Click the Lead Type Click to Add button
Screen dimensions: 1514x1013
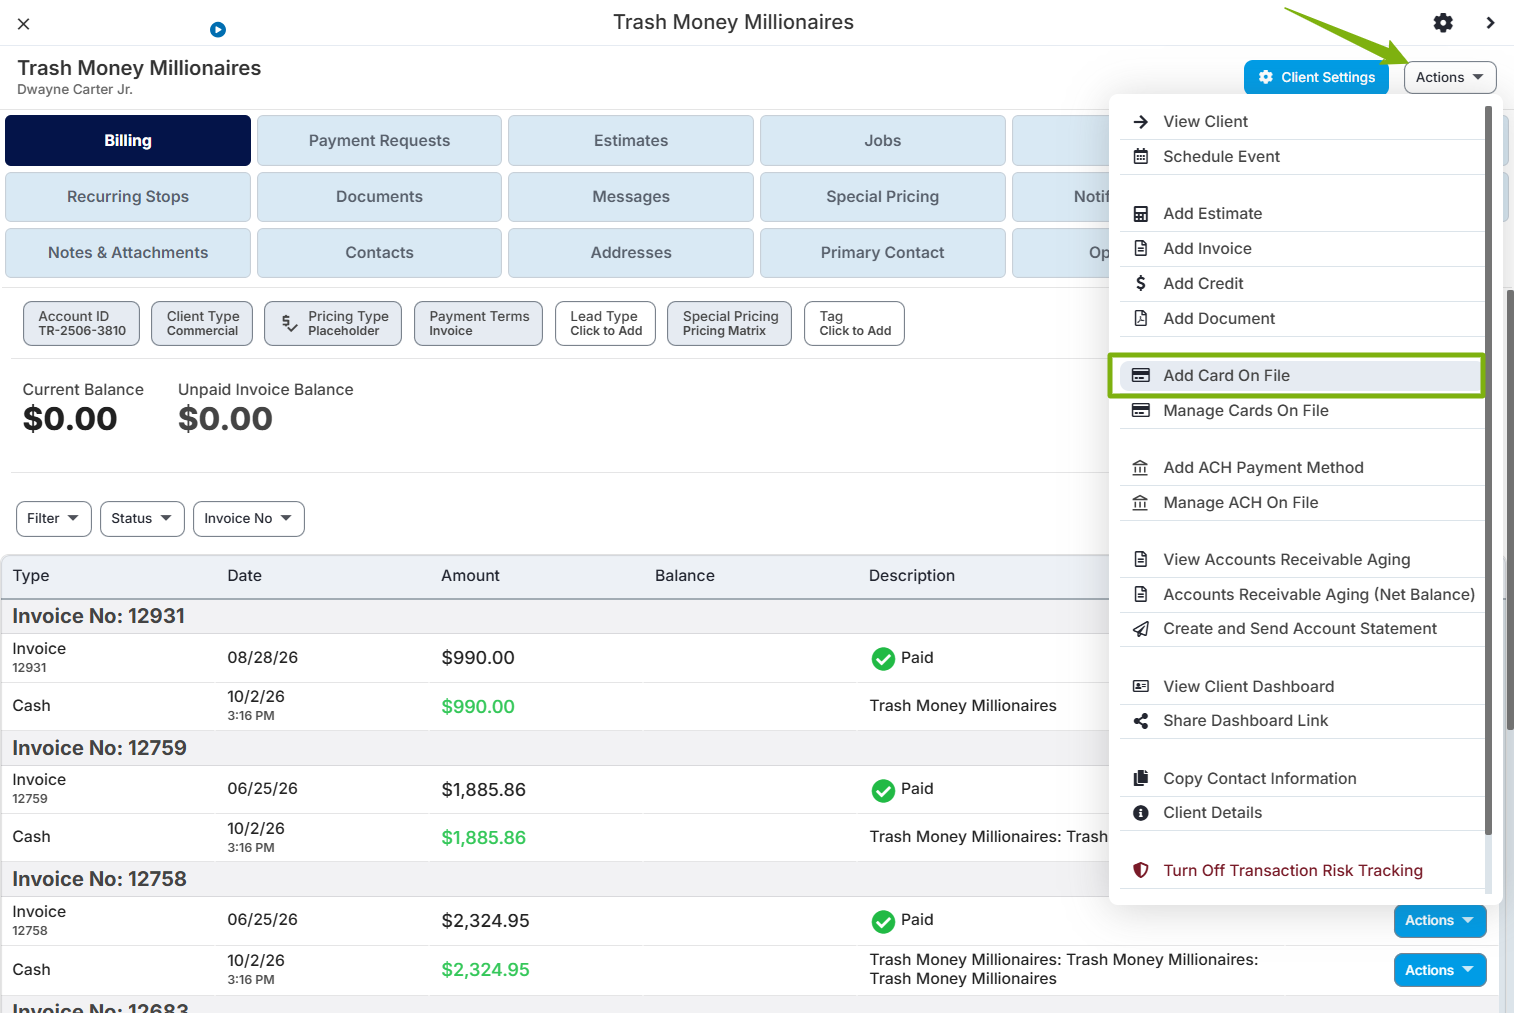[606, 324]
